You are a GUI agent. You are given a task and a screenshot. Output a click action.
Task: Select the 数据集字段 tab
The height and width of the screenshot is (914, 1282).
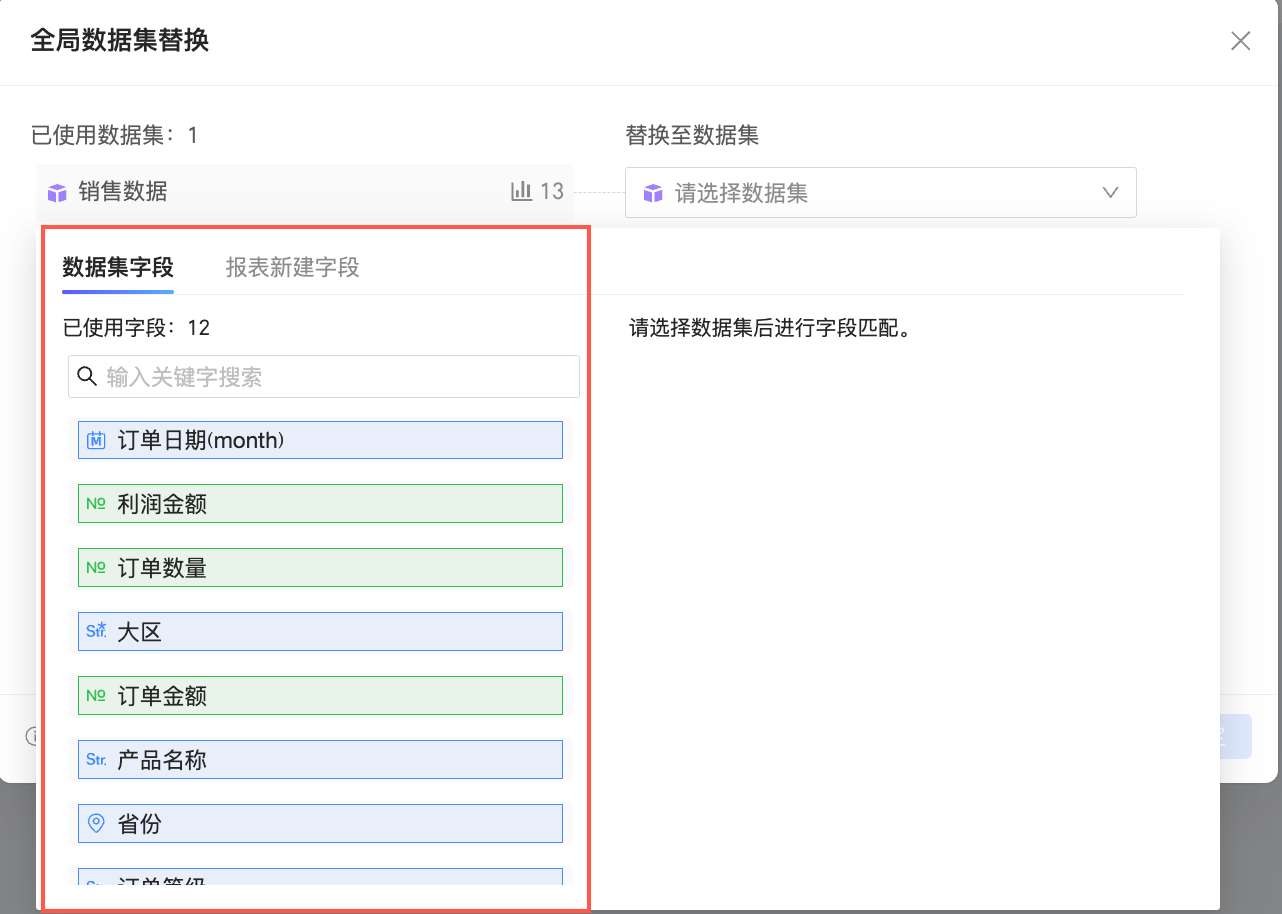pyautogui.click(x=118, y=267)
